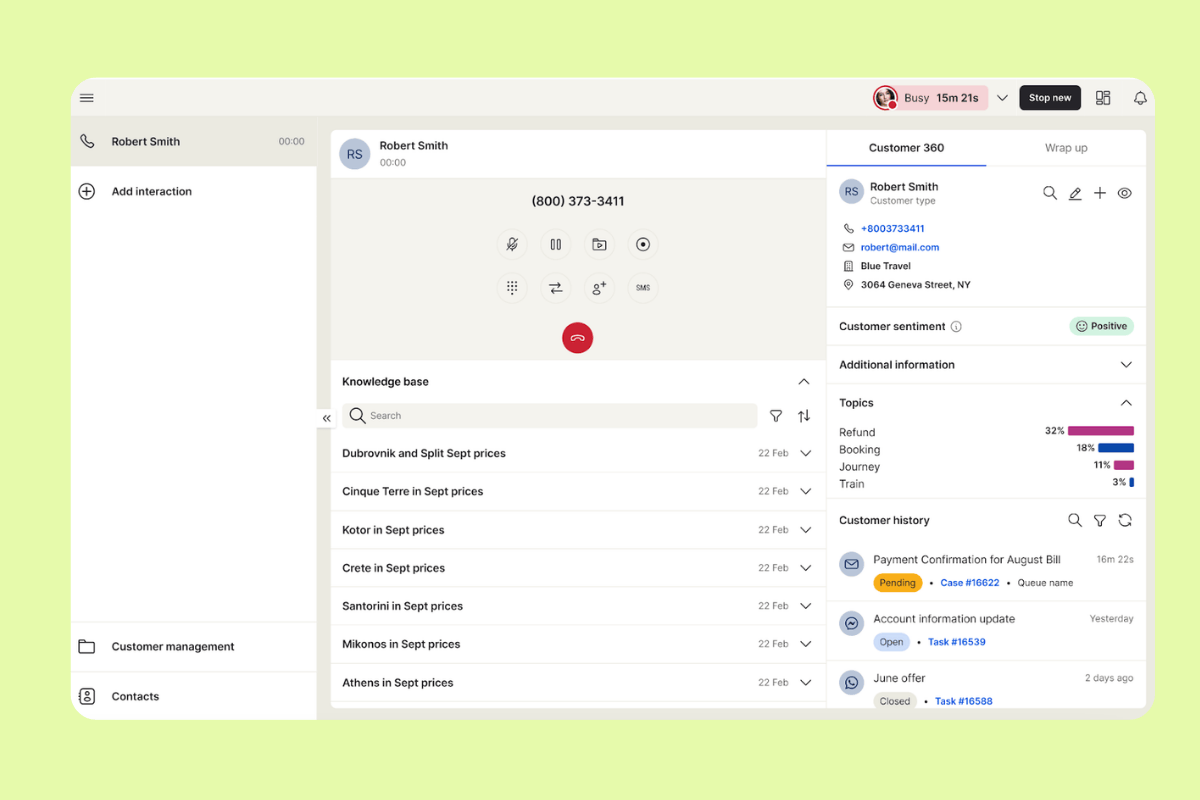Transfer the active call
Image resolution: width=1200 pixels, height=800 pixels.
pyautogui.click(x=555, y=287)
